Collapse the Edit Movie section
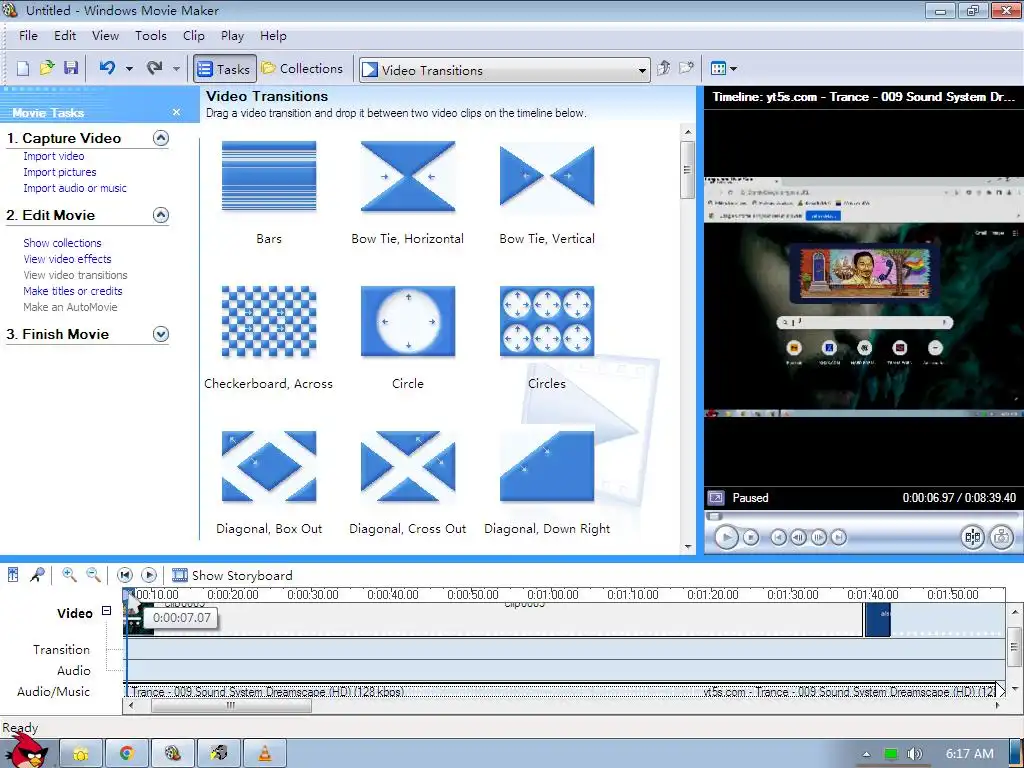The image size is (1024, 768). tap(161, 215)
